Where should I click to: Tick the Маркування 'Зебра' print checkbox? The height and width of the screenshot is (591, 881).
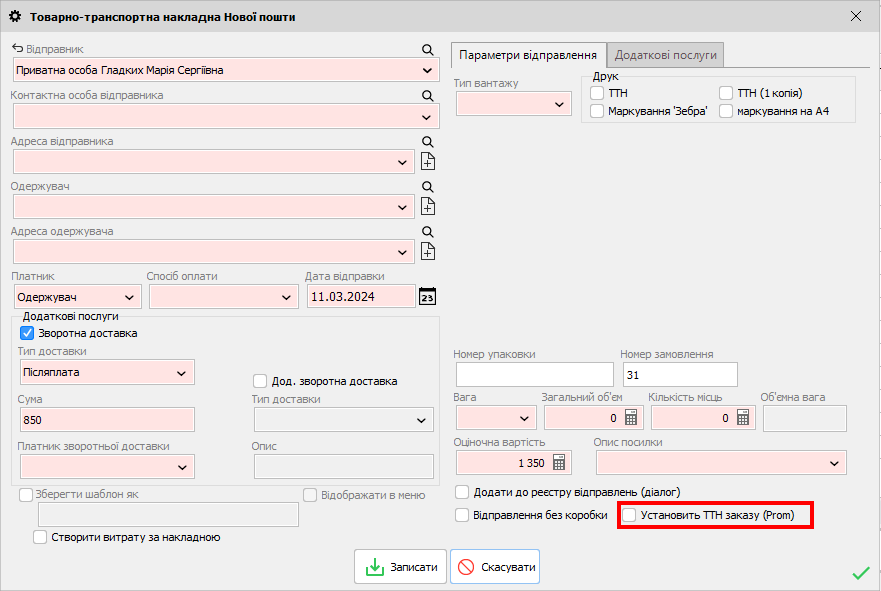(597, 111)
